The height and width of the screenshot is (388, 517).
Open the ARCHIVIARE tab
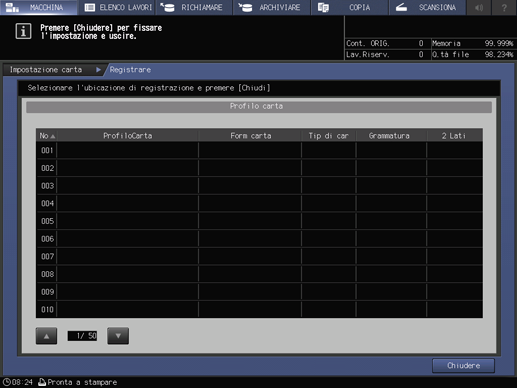(x=272, y=7)
